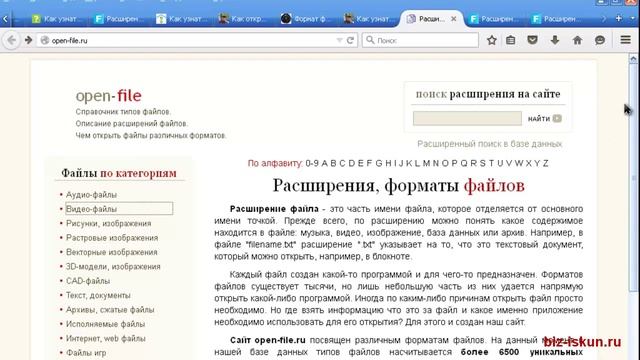Open the Firefox hamburger menu
640x360 pixels.
(x=625, y=40)
